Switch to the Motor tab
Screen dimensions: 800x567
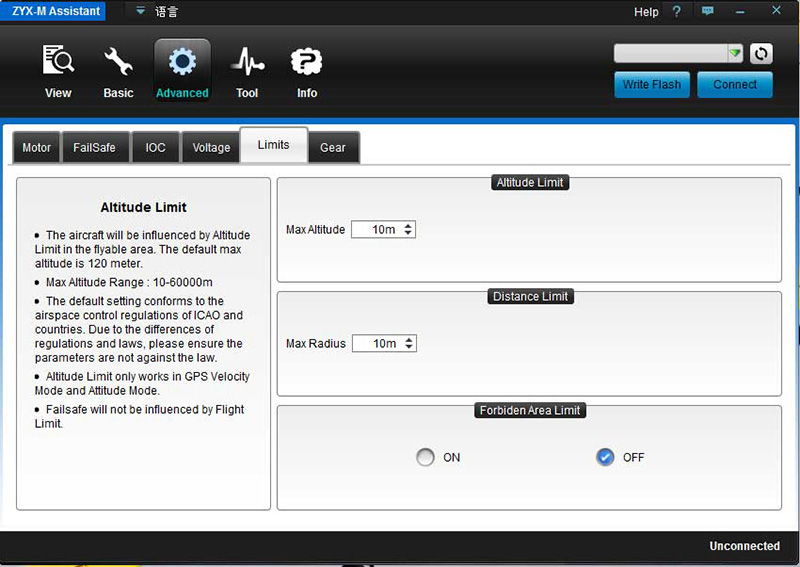[x=36, y=147]
